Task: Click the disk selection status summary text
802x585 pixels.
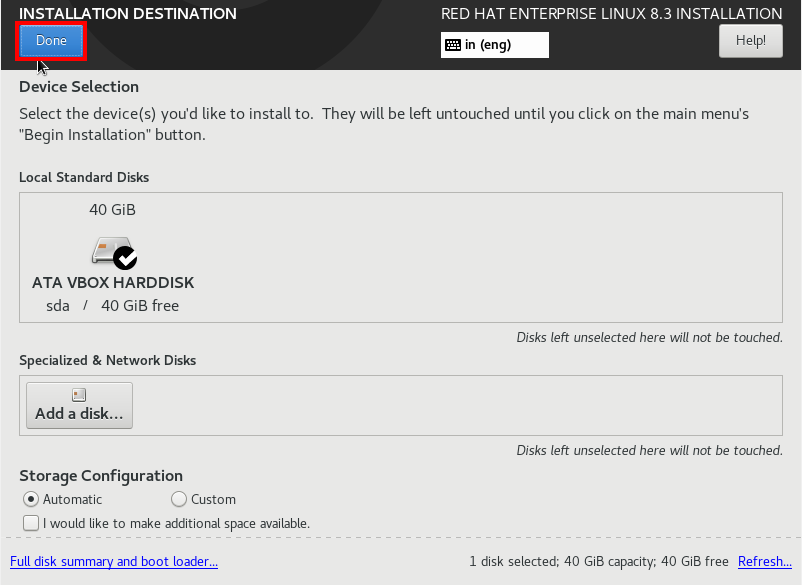Action: pos(599,561)
